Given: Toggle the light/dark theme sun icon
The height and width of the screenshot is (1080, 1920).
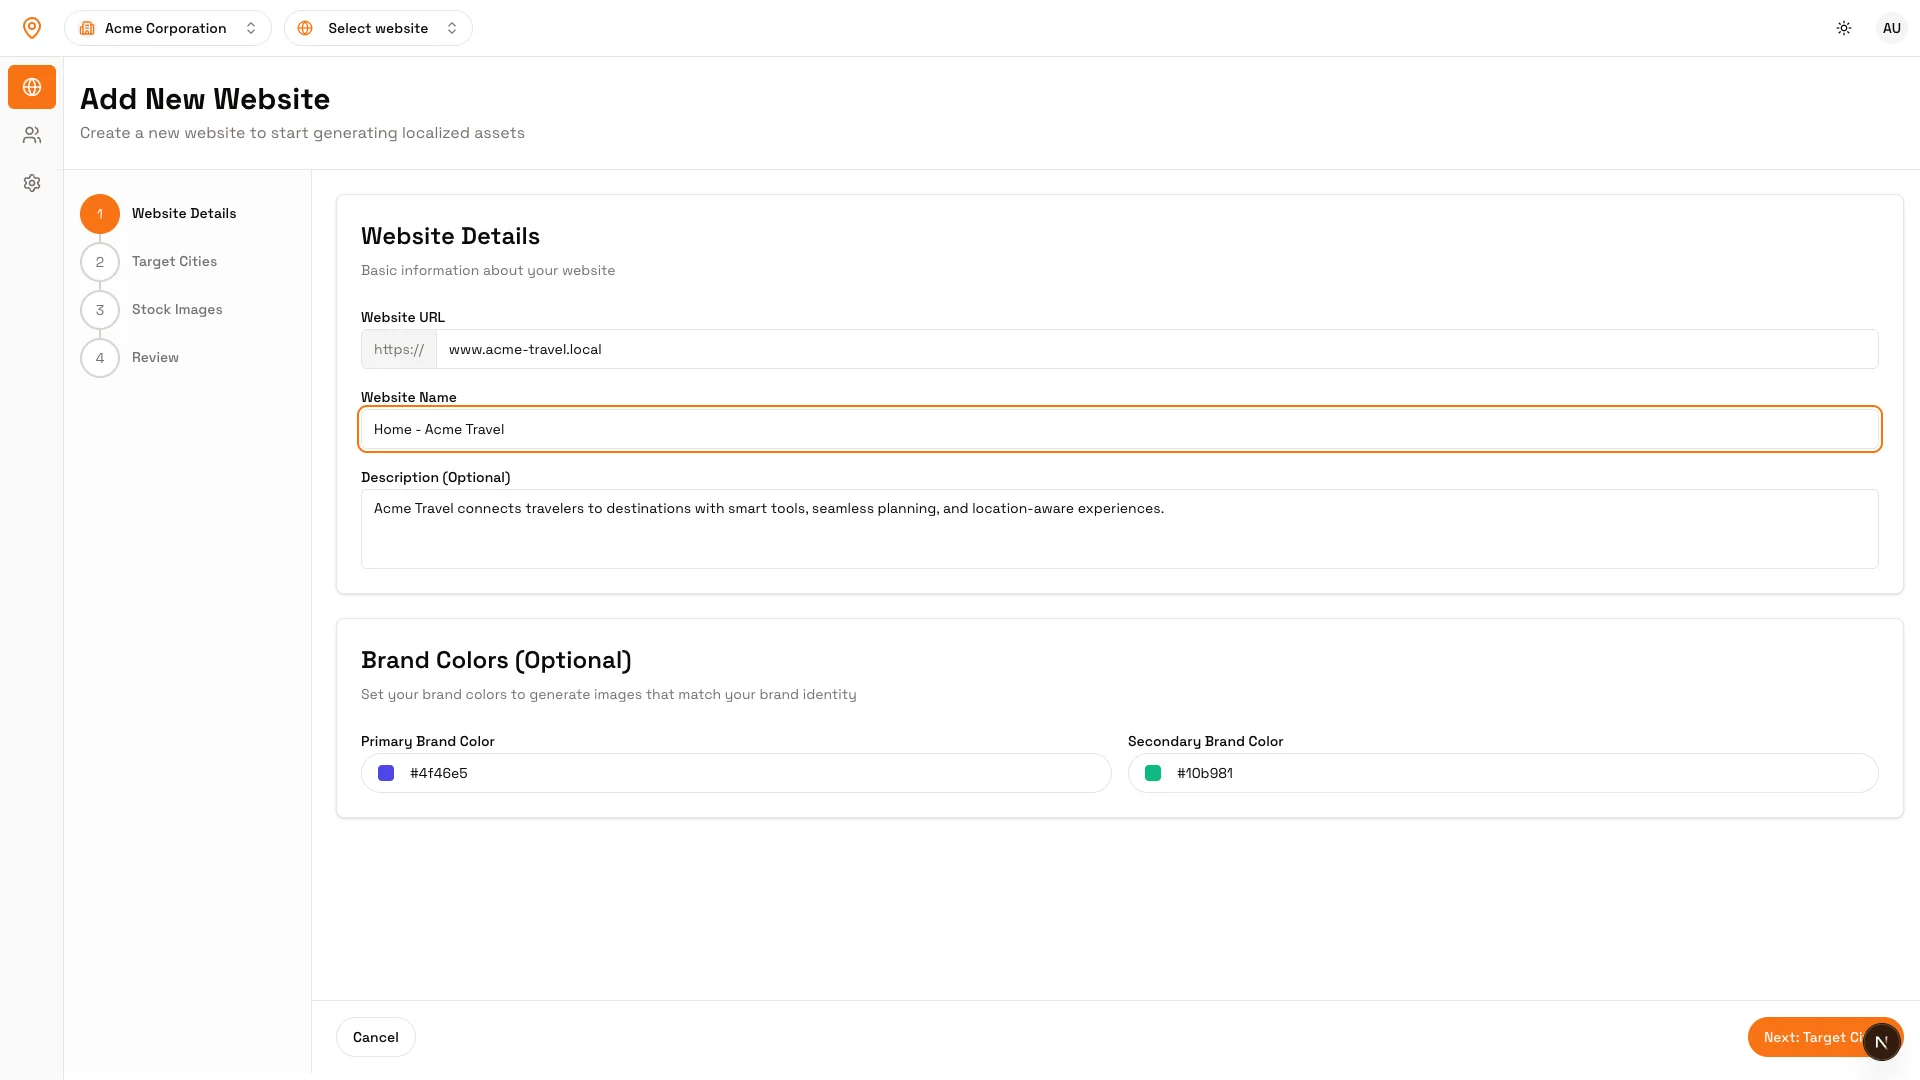Looking at the screenshot, I should click(1844, 28).
